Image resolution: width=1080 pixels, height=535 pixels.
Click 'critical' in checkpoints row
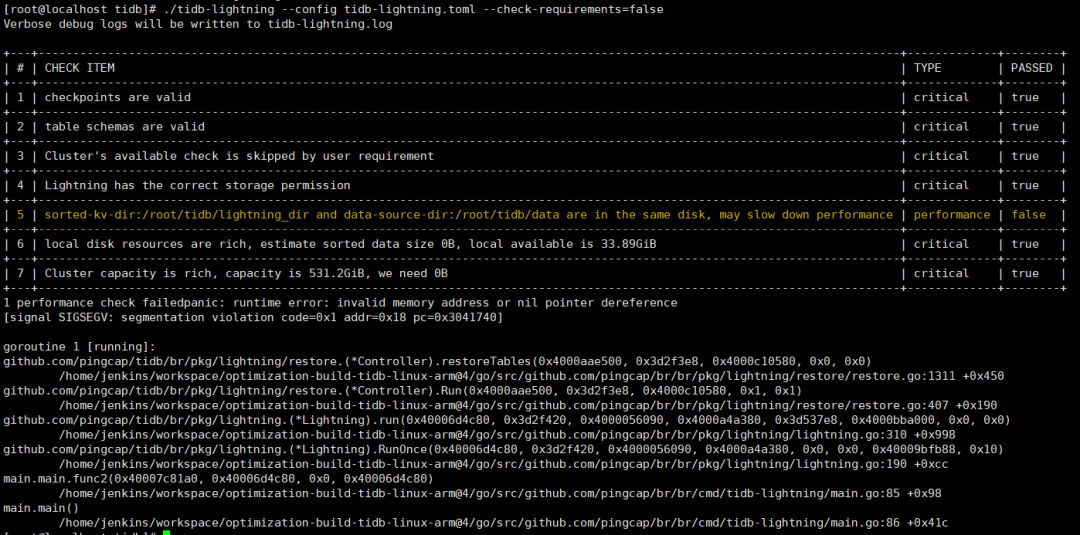coord(942,98)
